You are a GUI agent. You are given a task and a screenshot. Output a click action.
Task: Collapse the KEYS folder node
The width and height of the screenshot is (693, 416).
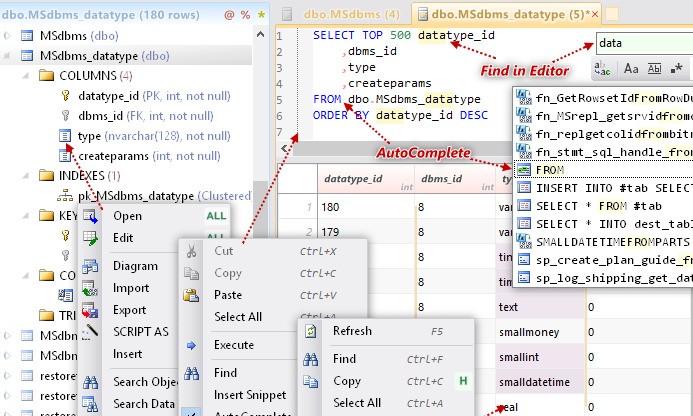coord(26,216)
